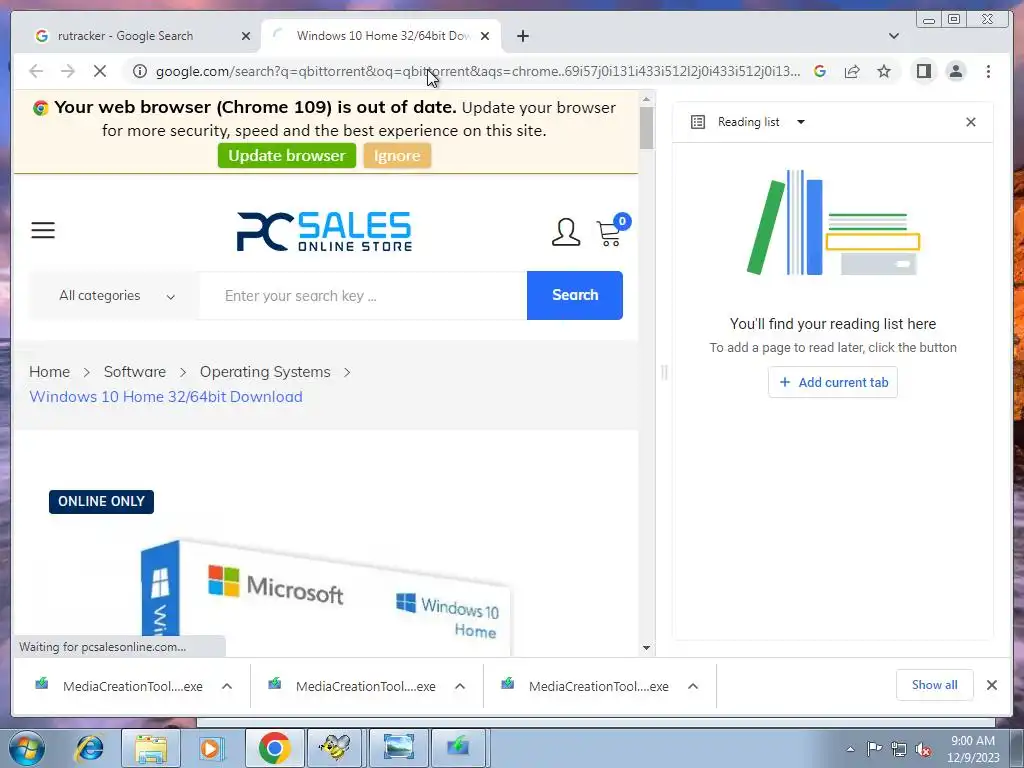Toggle the browser side panel icon
The width and height of the screenshot is (1024, 768).
923,71
